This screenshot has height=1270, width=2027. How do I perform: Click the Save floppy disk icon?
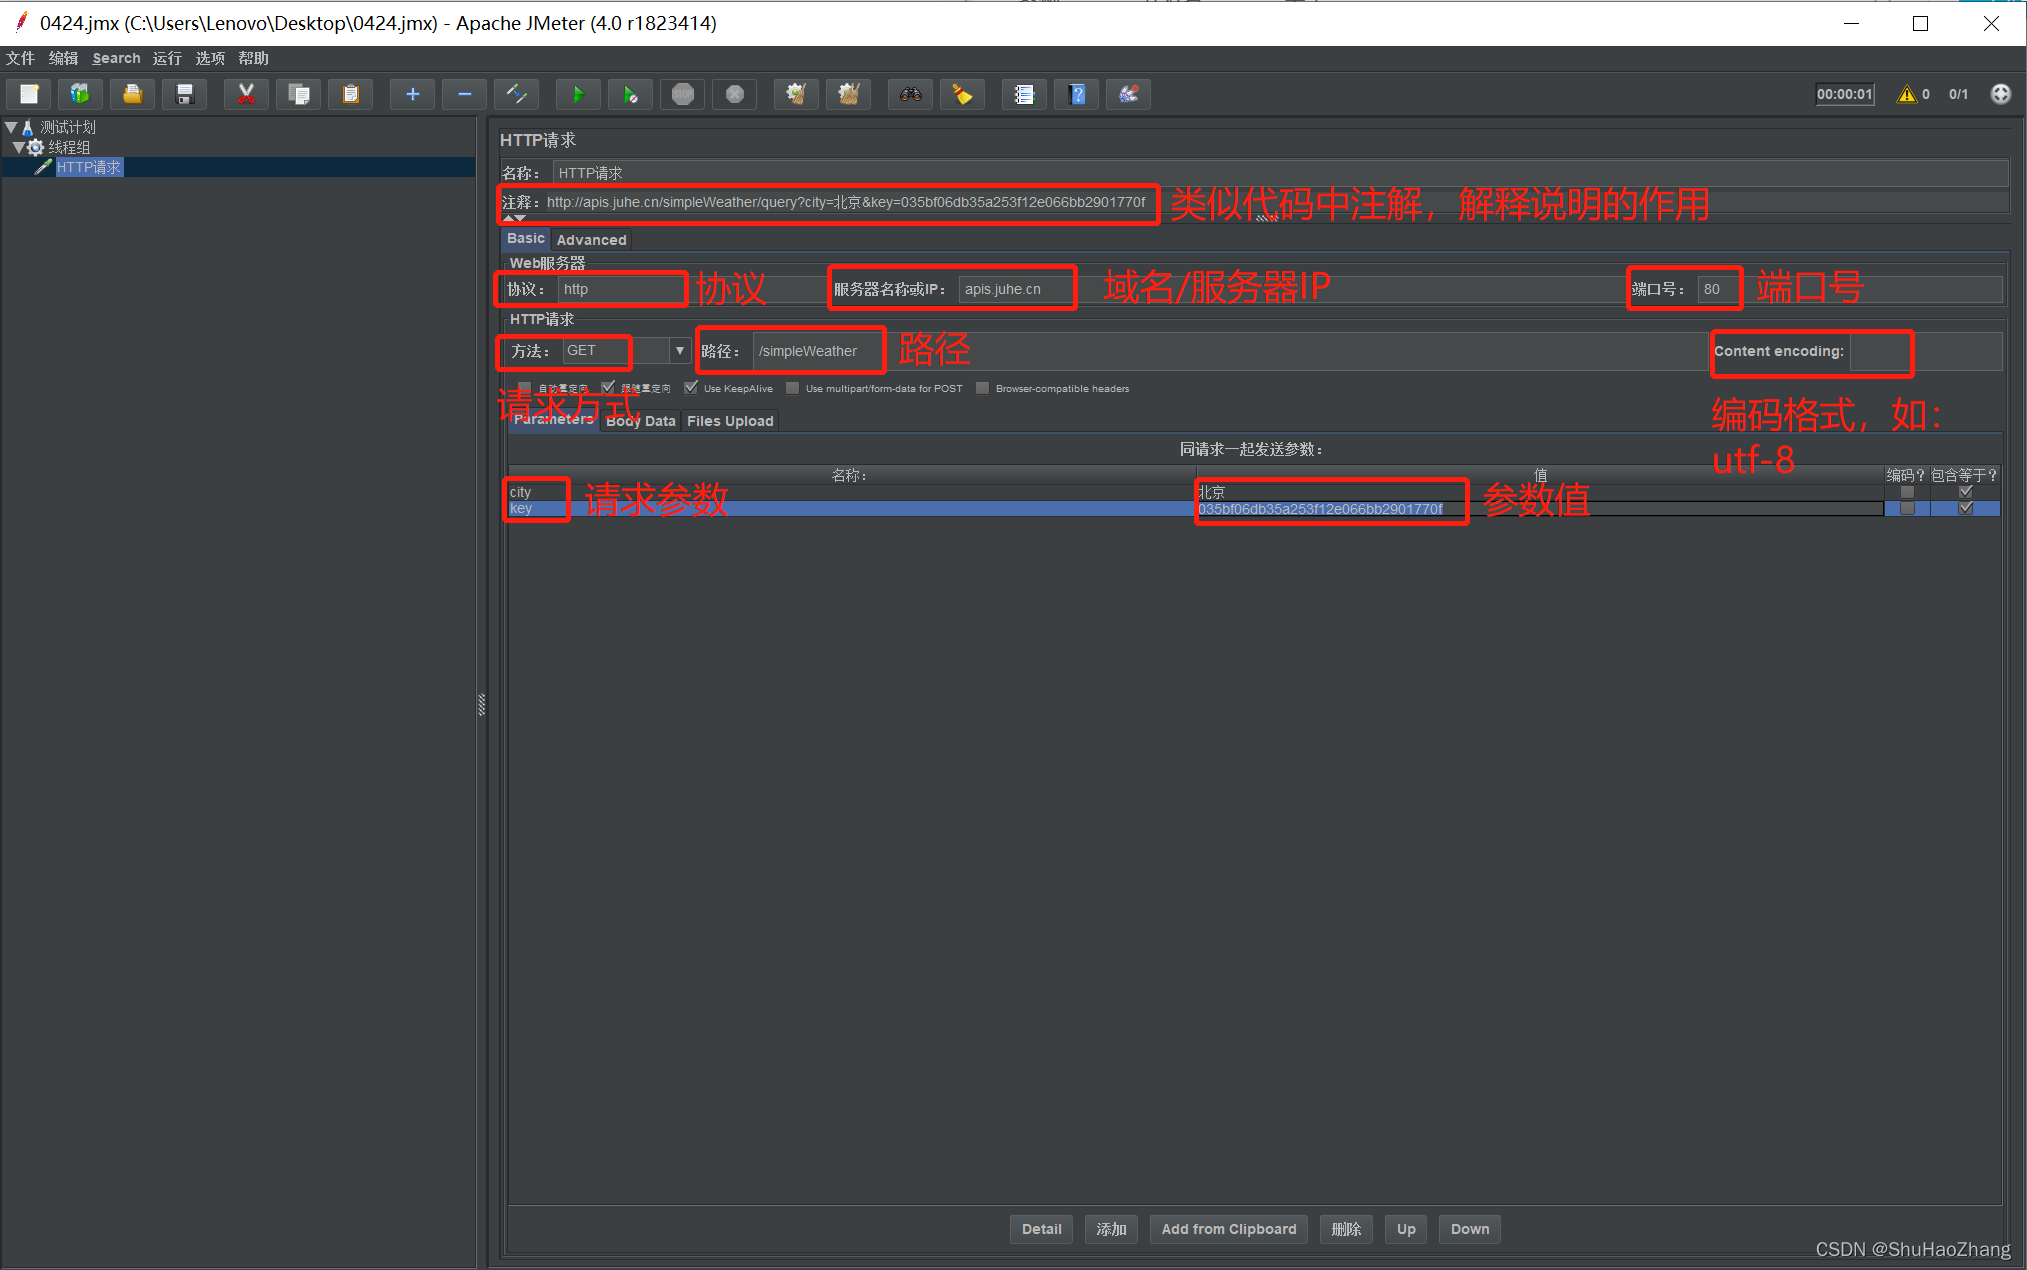[184, 94]
